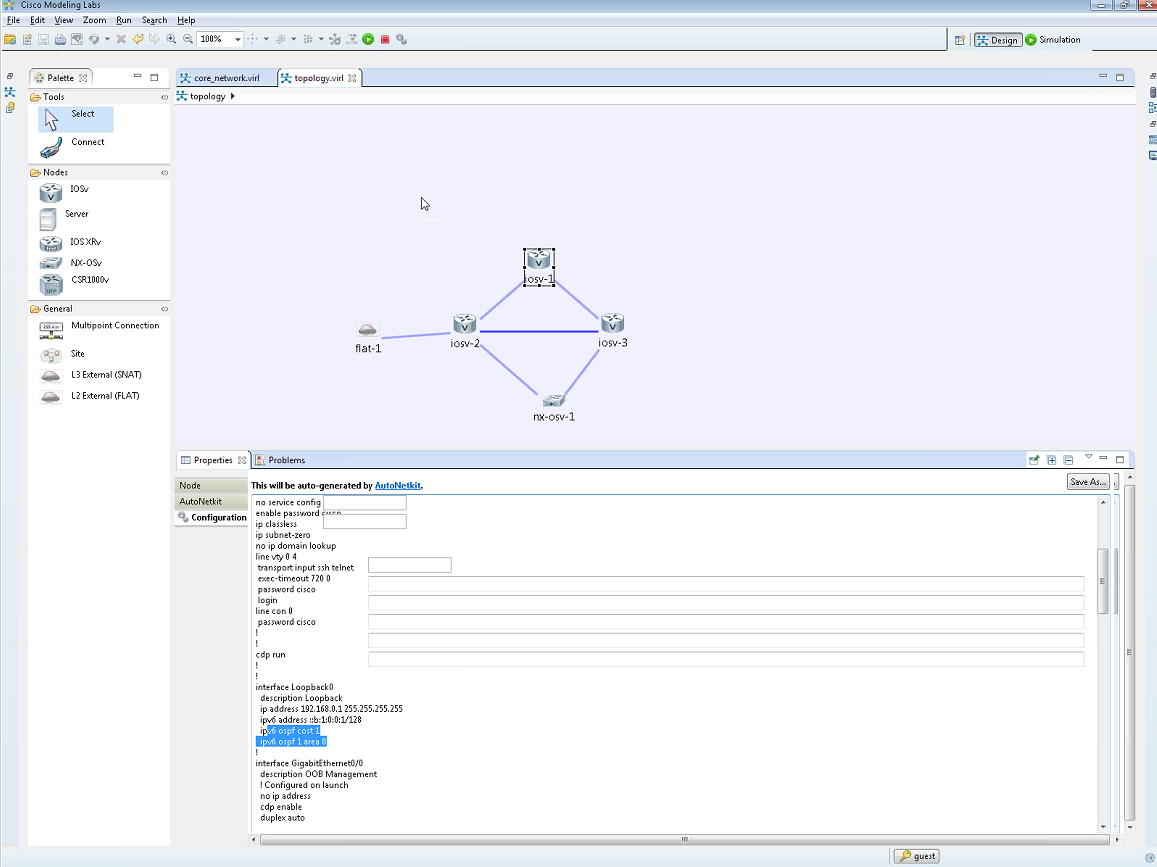
Task: Select the IOS XRv node in palette
Action: [x=70, y=242]
